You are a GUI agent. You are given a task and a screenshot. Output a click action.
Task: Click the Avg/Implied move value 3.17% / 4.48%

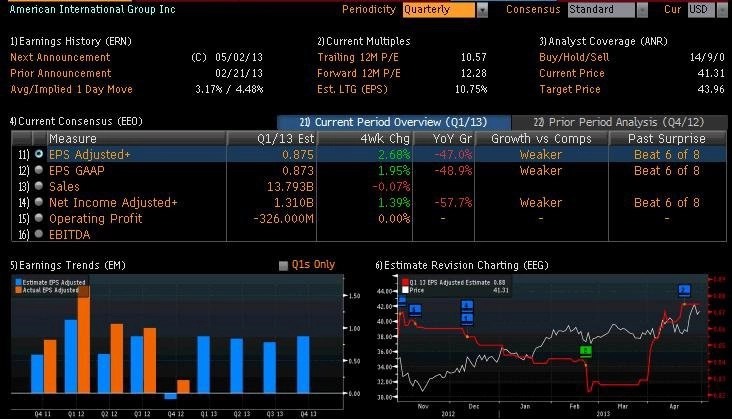coord(229,89)
